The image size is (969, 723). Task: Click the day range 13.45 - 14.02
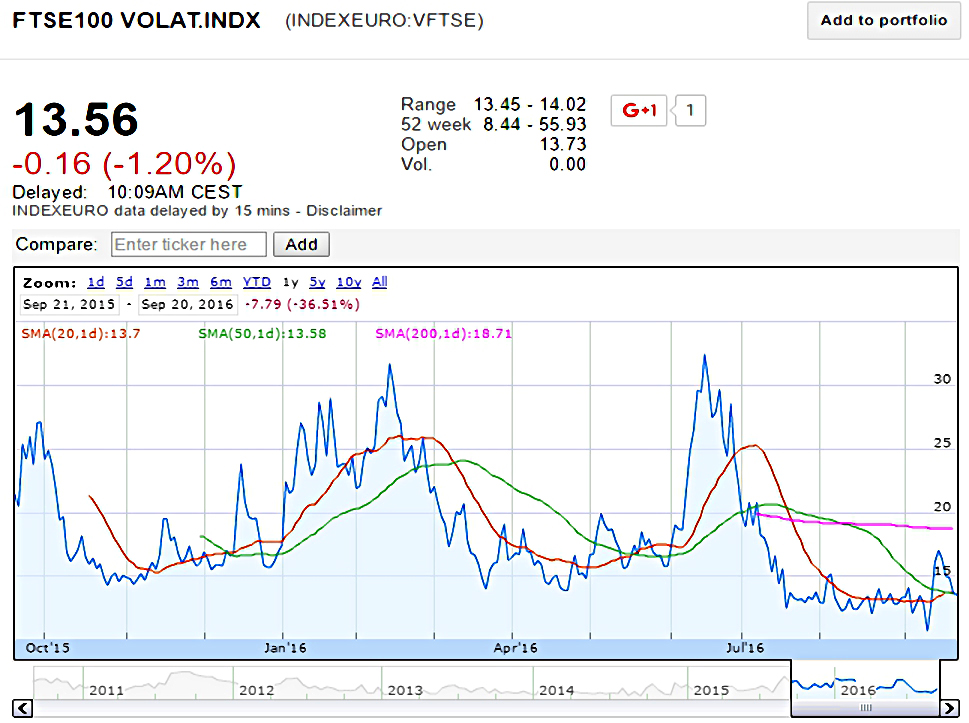pyautogui.click(x=530, y=104)
